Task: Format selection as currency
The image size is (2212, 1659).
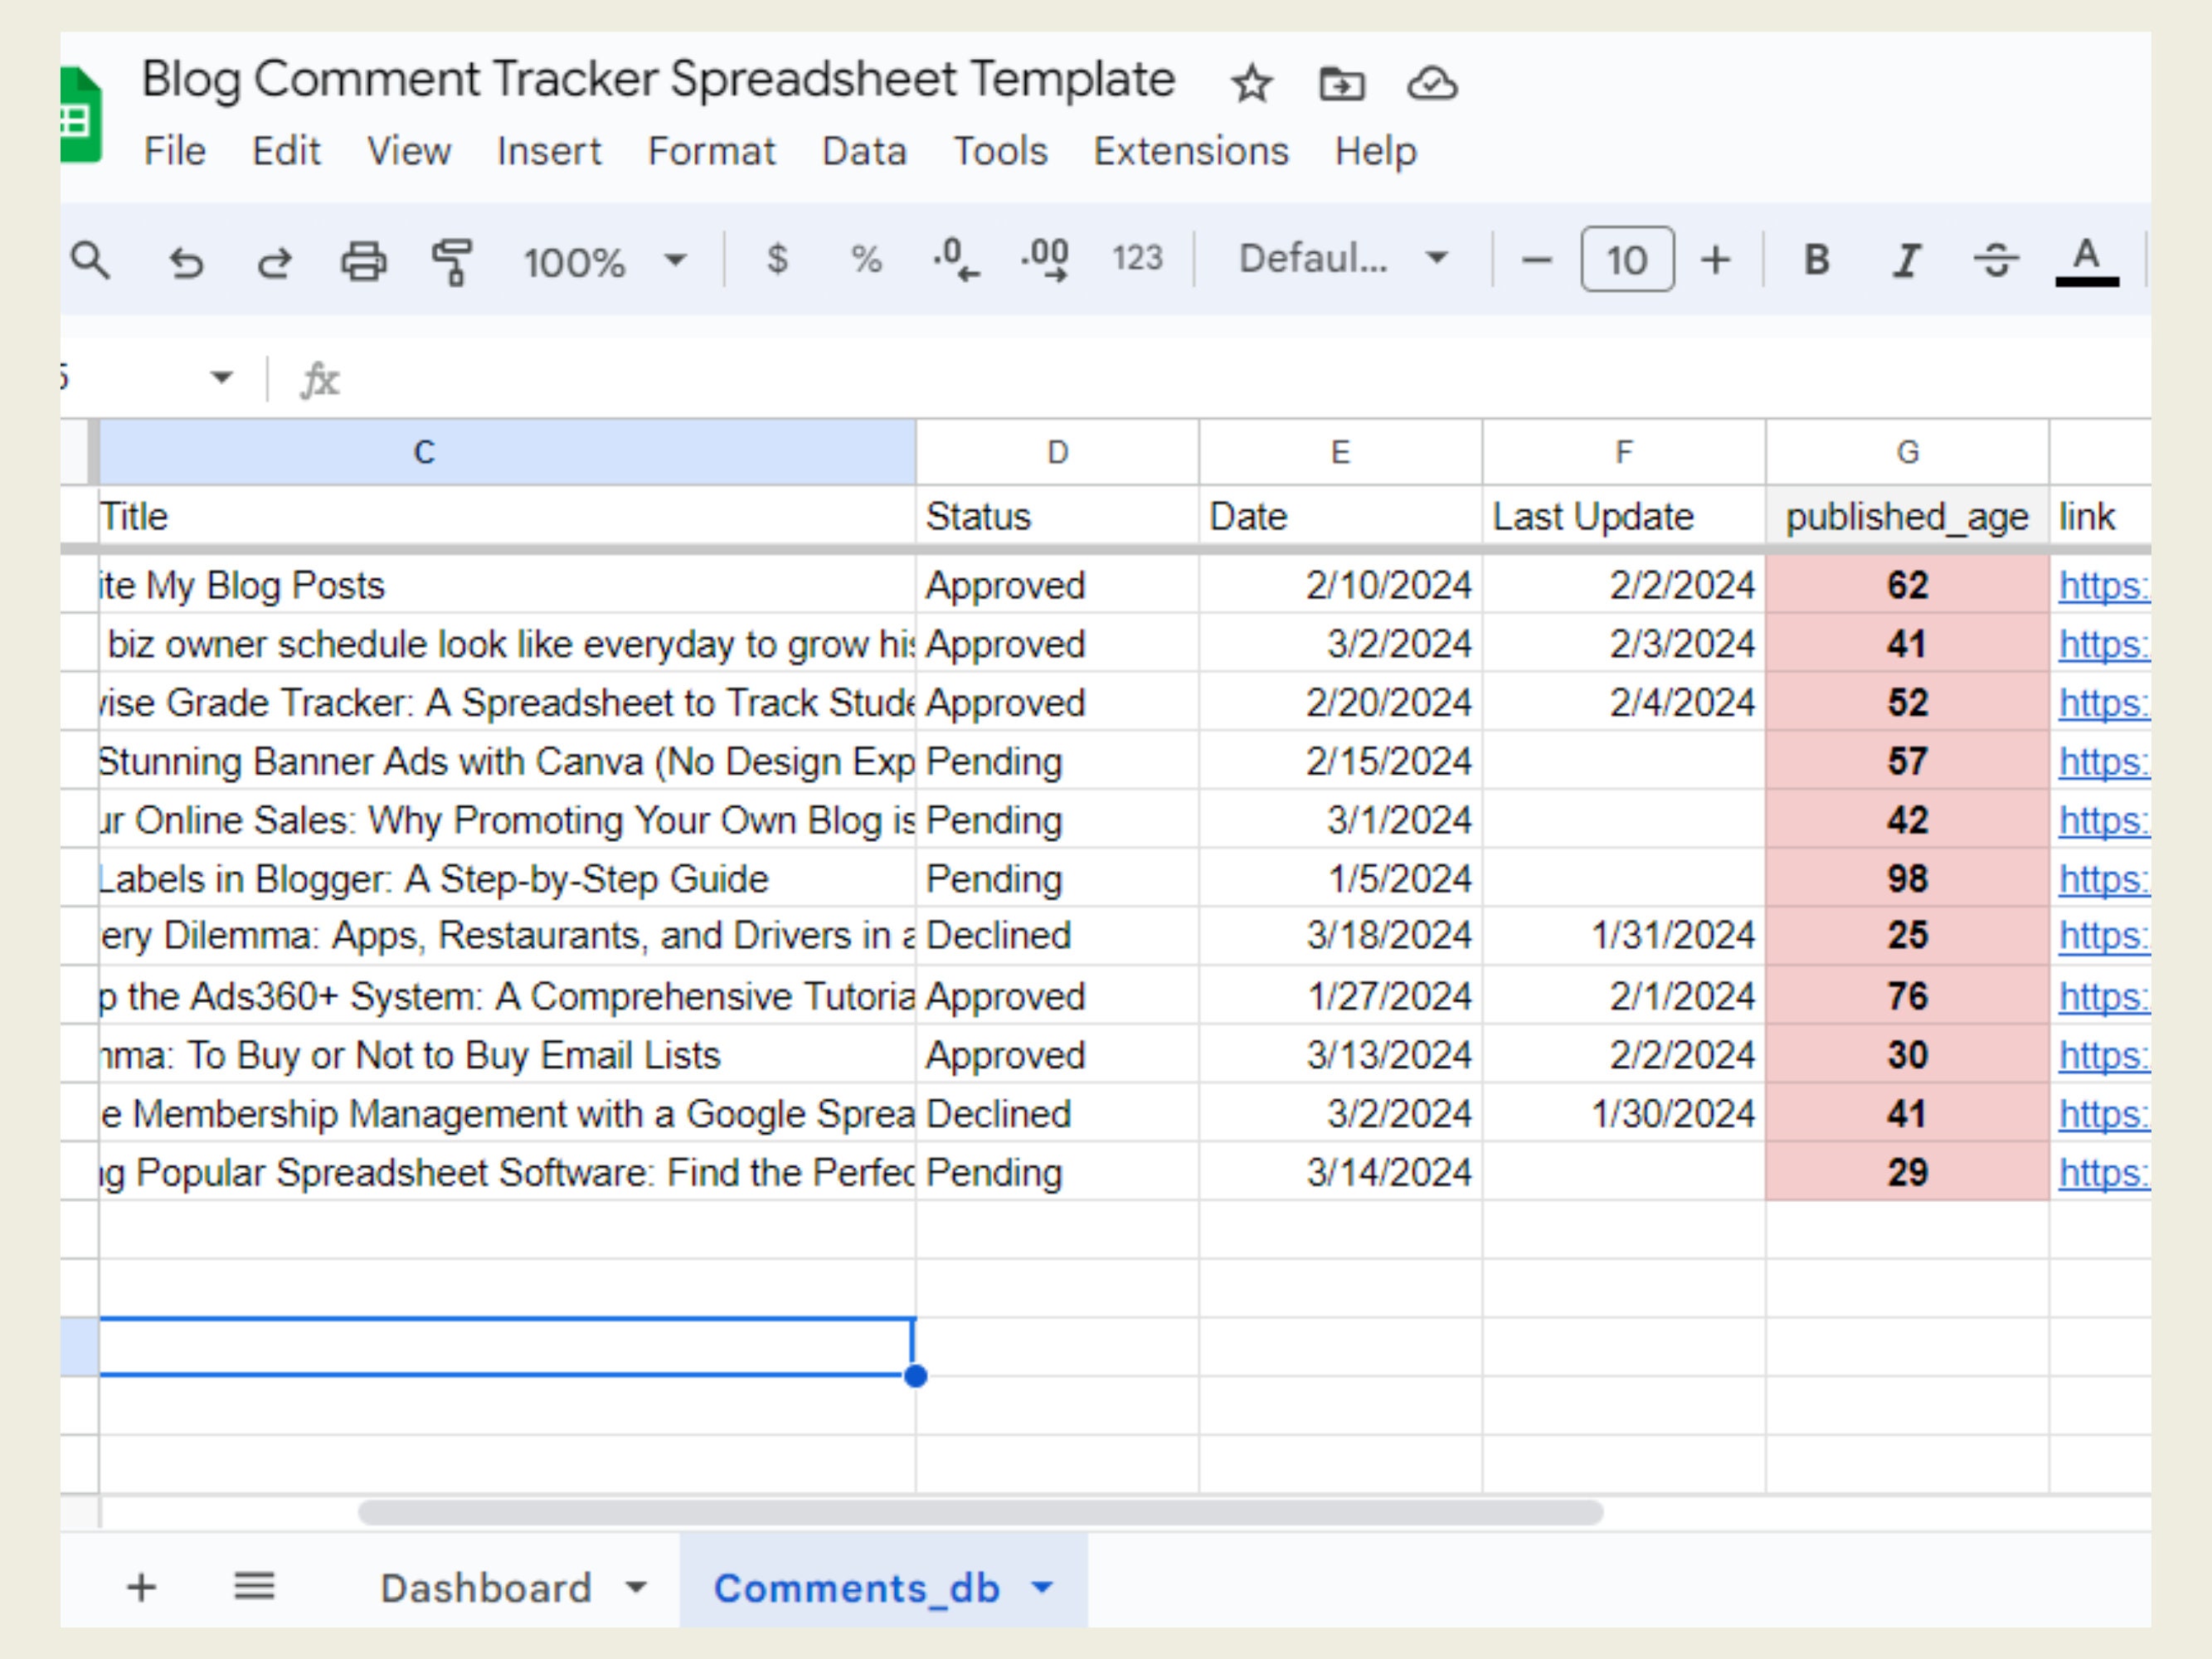Action: (x=777, y=261)
